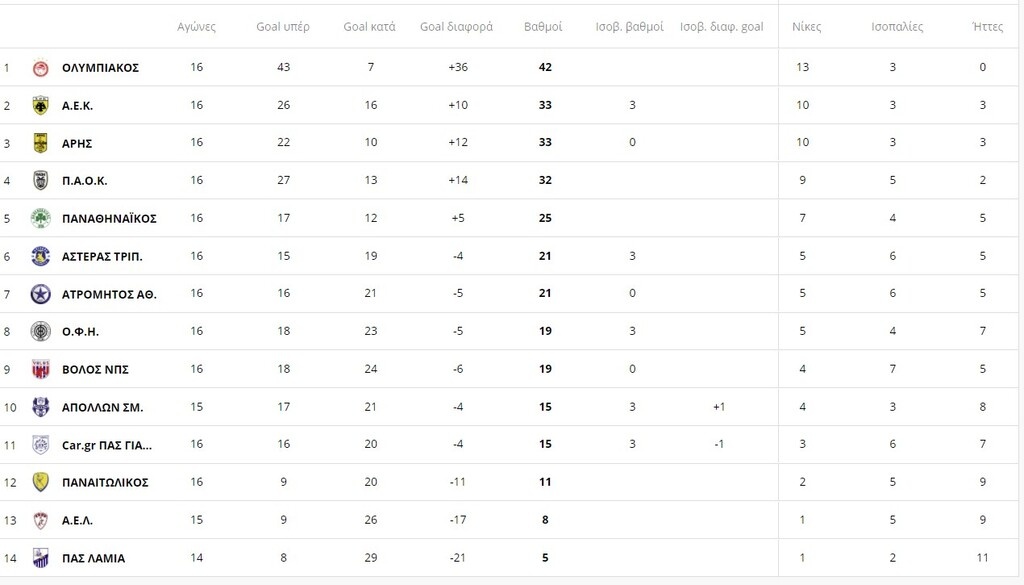
Task: Sort table by Βαθμοί column header
Action: pyautogui.click(x=543, y=27)
